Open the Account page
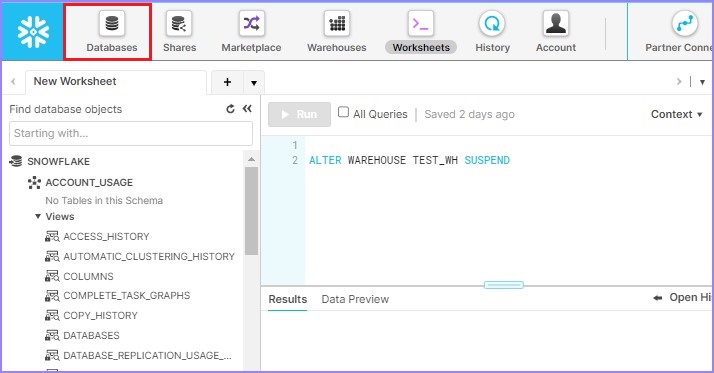 [x=556, y=32]
